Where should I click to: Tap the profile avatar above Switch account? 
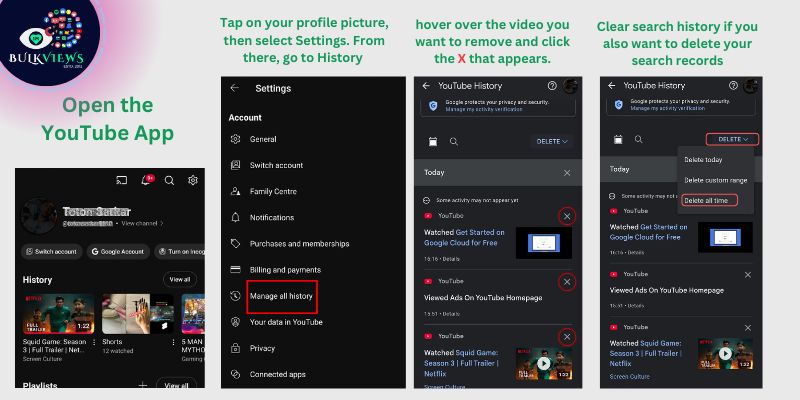[38, 216]
